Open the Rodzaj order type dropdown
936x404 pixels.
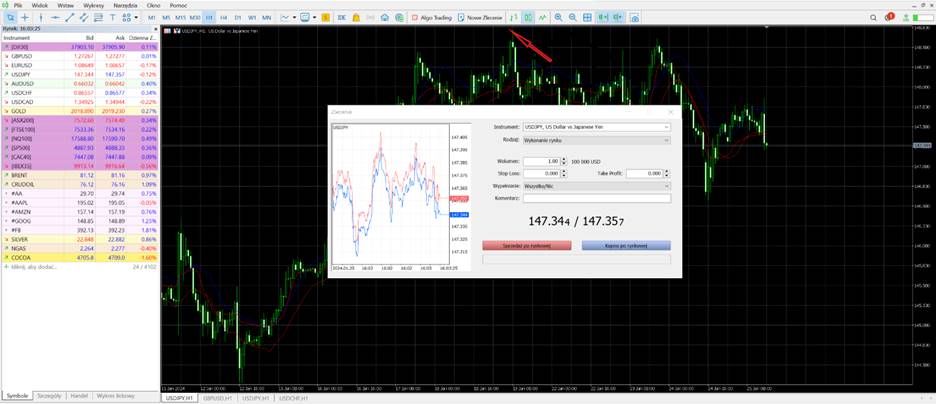click(596, 140)
